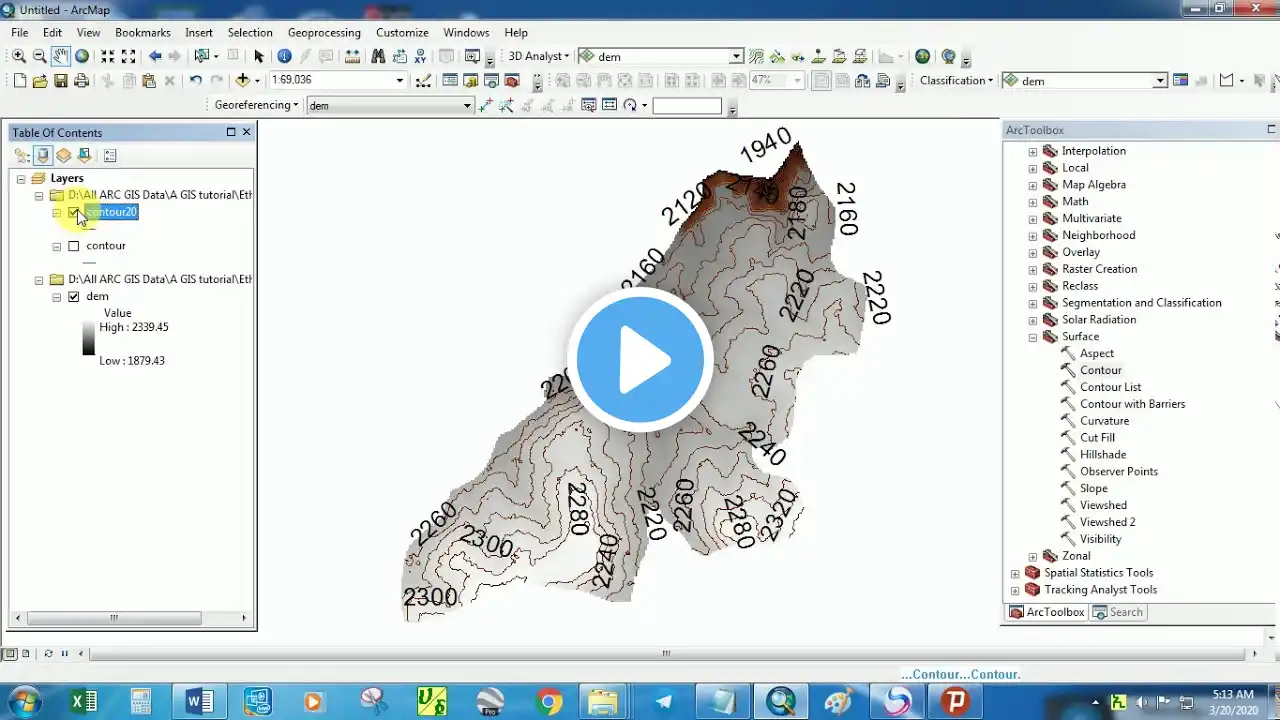The image size is (1280, 720).
Task: Play the video overlay button
Action: point(640,359)
